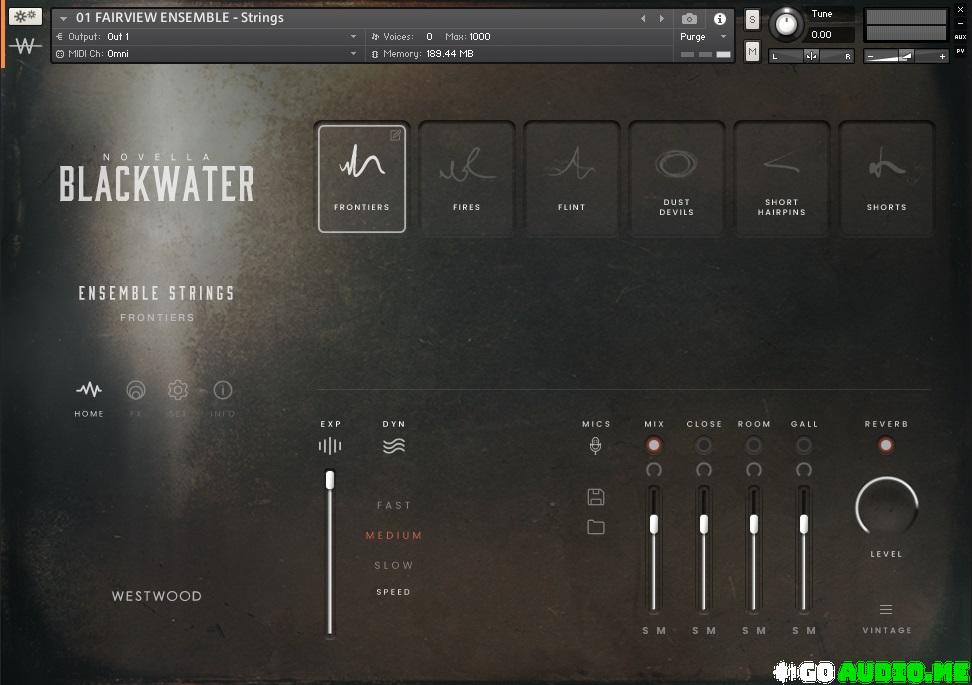972x685 pixels.
Task: Solo the MIX mic channel
Action: pyautogui.click(x=645, y=630)
